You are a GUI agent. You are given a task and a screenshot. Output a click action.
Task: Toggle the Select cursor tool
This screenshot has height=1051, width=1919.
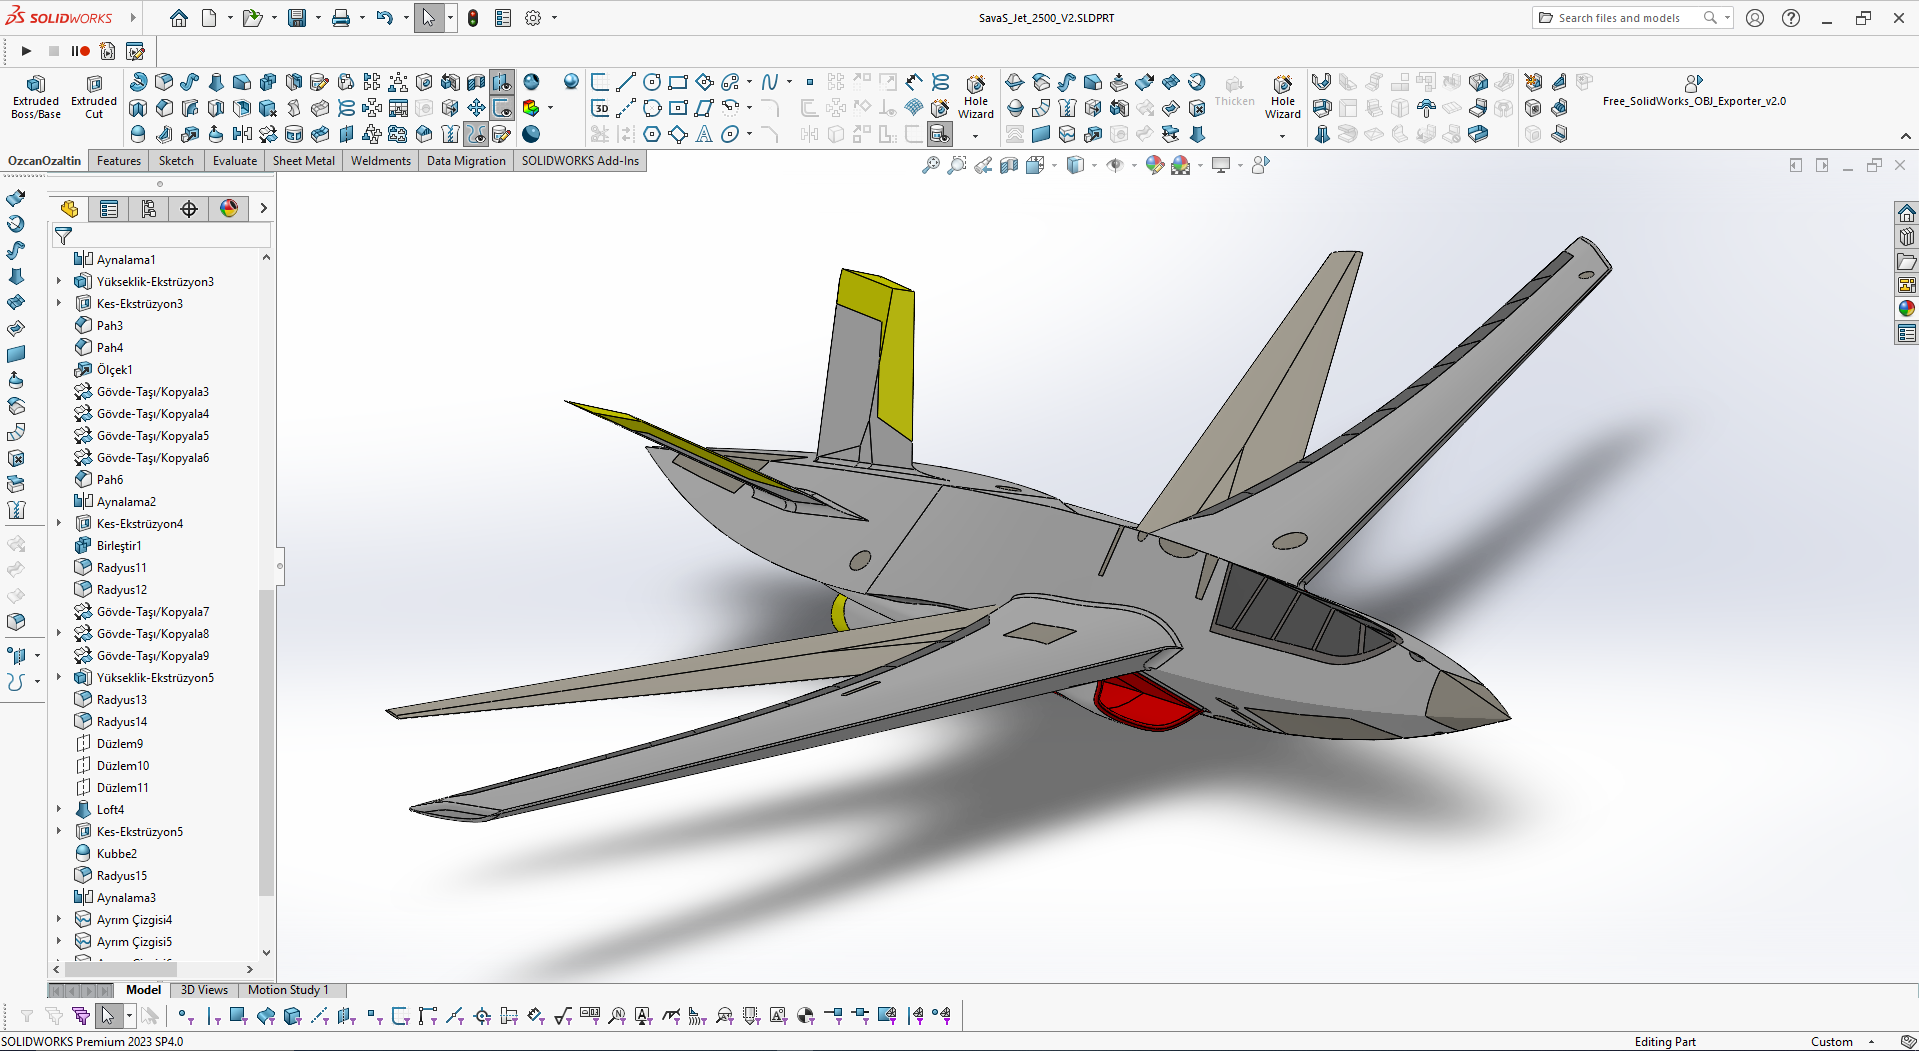pyautogui.click(x=429, y=18)
